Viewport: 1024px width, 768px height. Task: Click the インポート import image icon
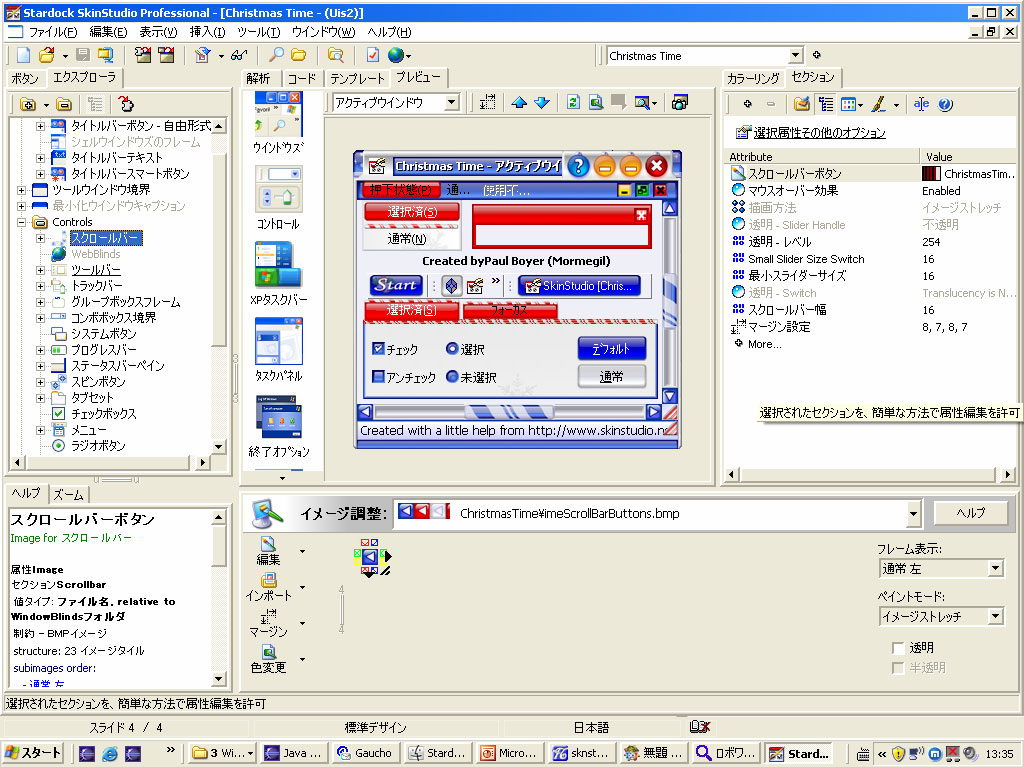tap(268, 587)
